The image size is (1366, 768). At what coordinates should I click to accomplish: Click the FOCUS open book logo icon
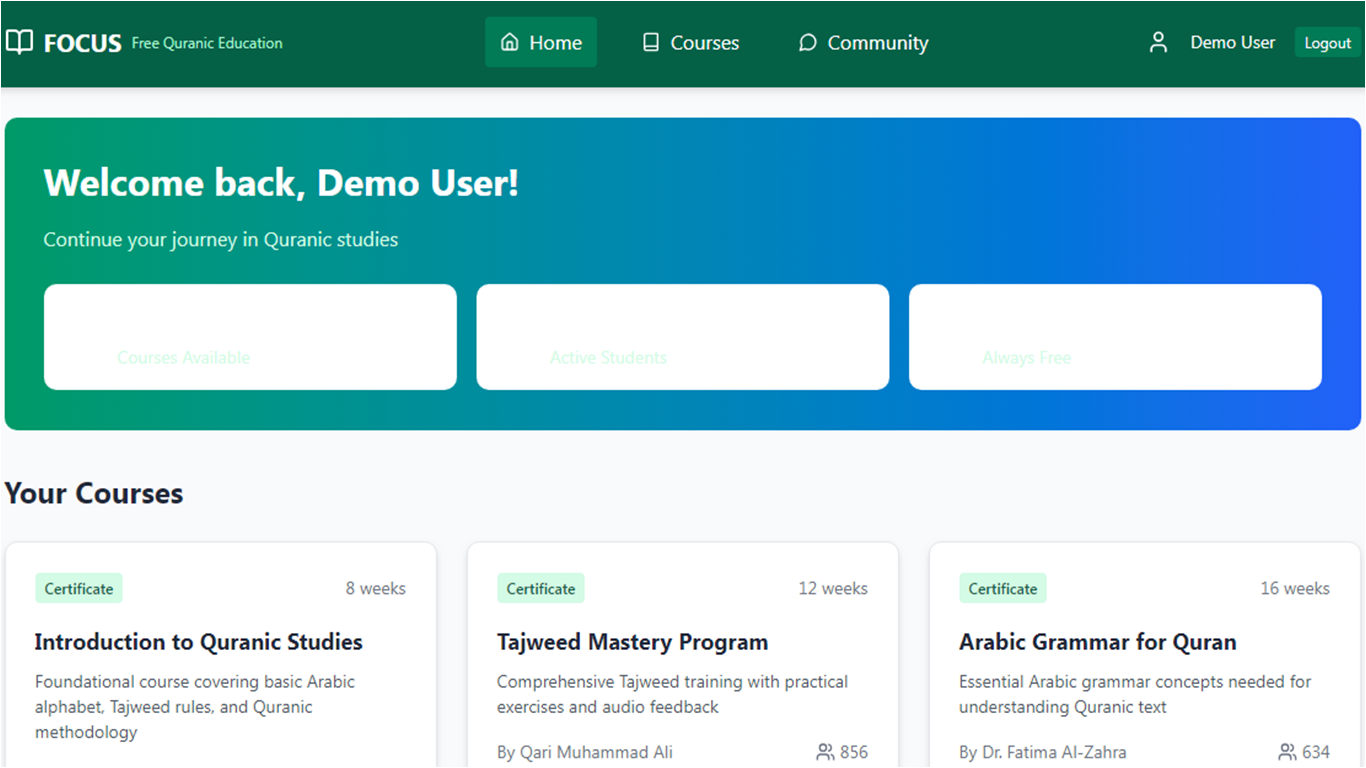[20, 41]
